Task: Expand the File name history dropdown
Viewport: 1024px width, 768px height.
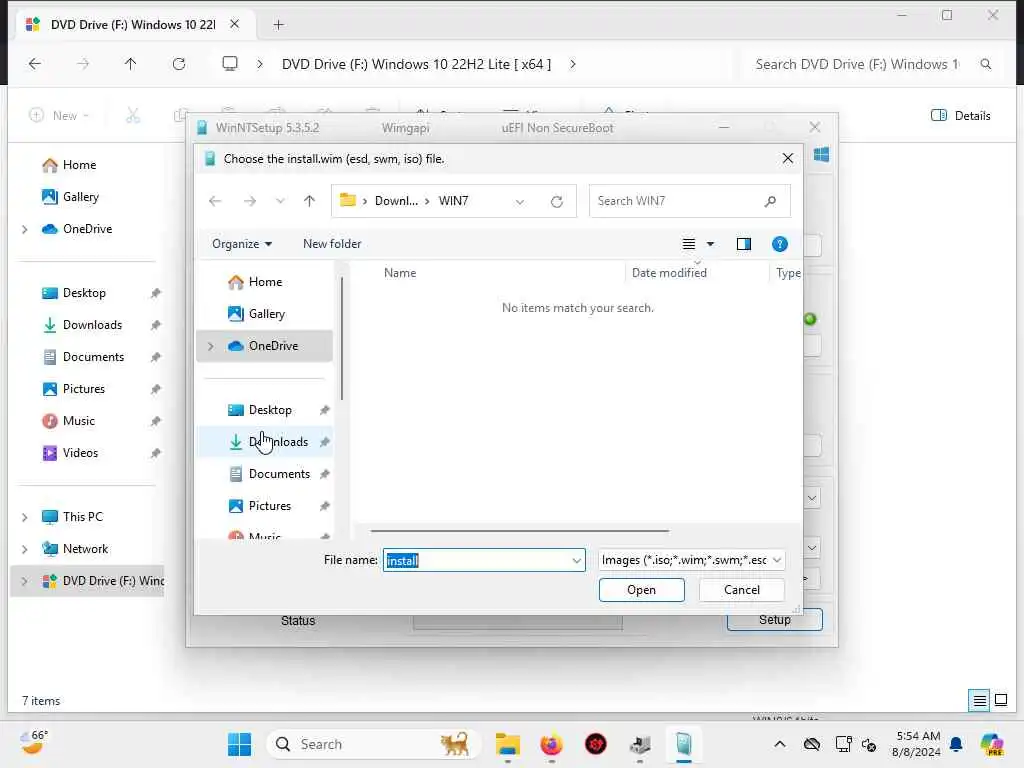Action: point(577,560)
